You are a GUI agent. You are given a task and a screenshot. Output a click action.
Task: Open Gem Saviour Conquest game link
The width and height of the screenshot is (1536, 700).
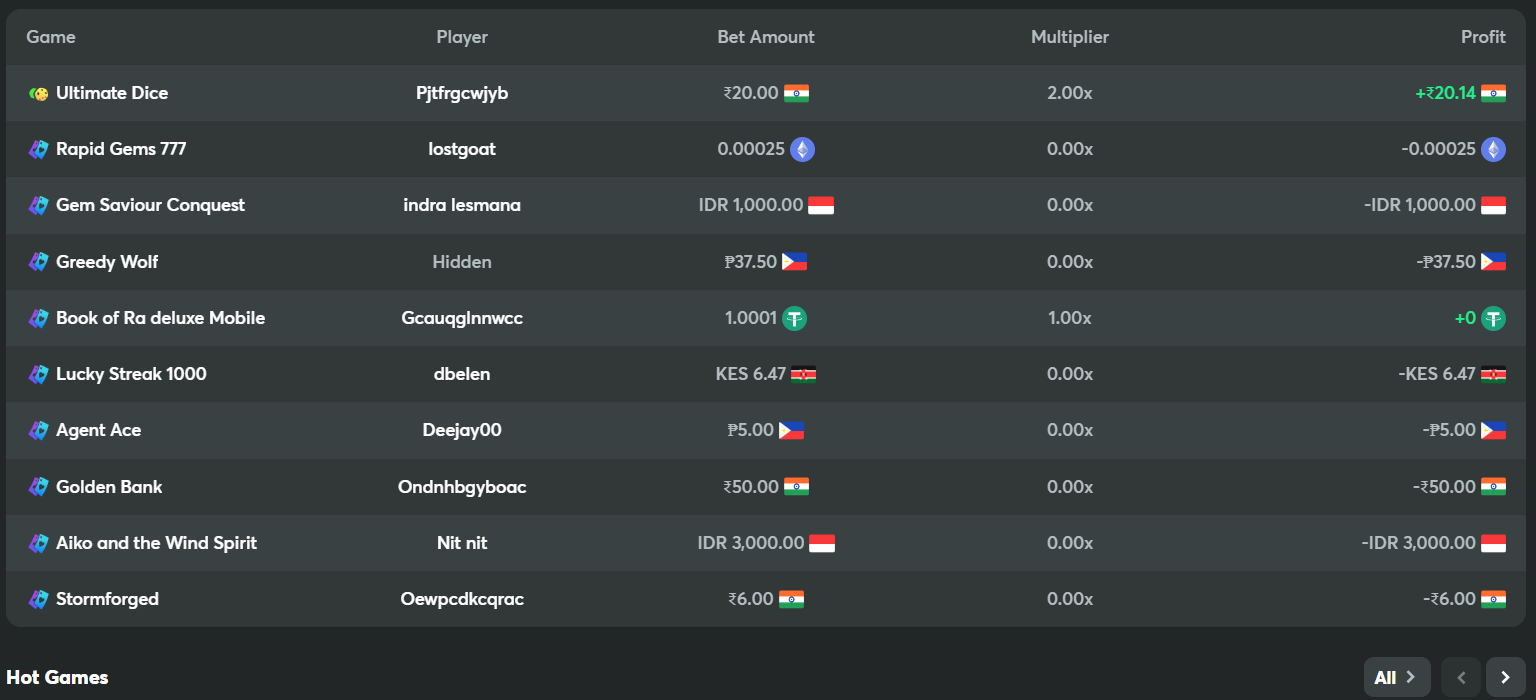150,205
